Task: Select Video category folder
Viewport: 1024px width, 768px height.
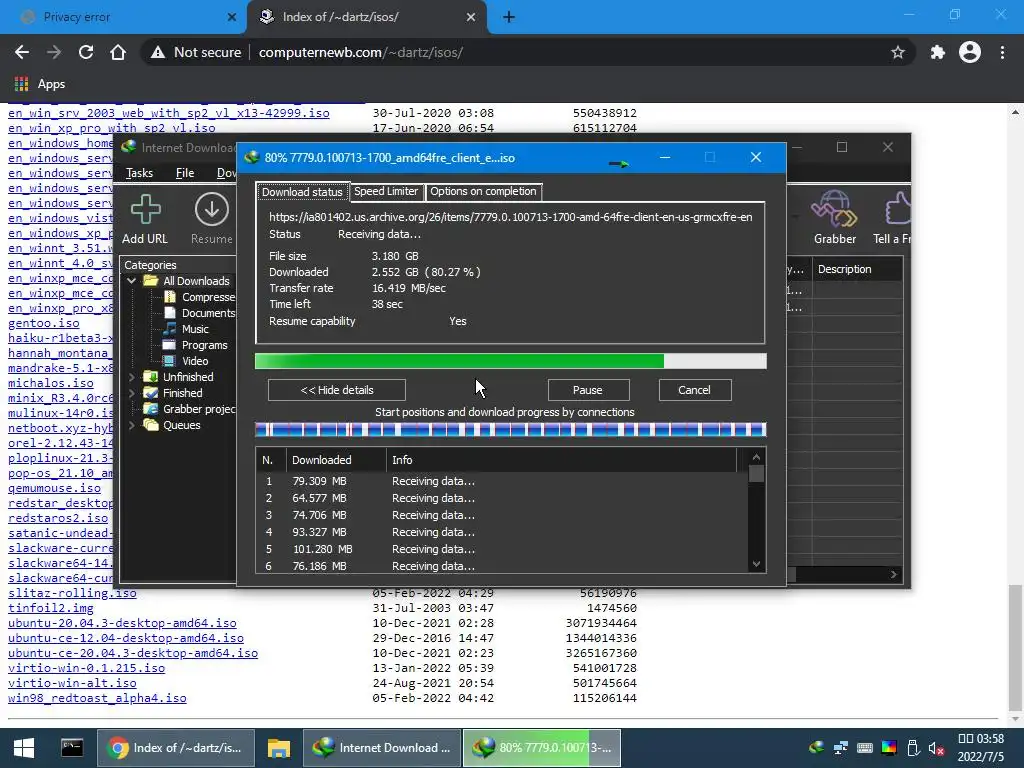Action: point(186,361)
